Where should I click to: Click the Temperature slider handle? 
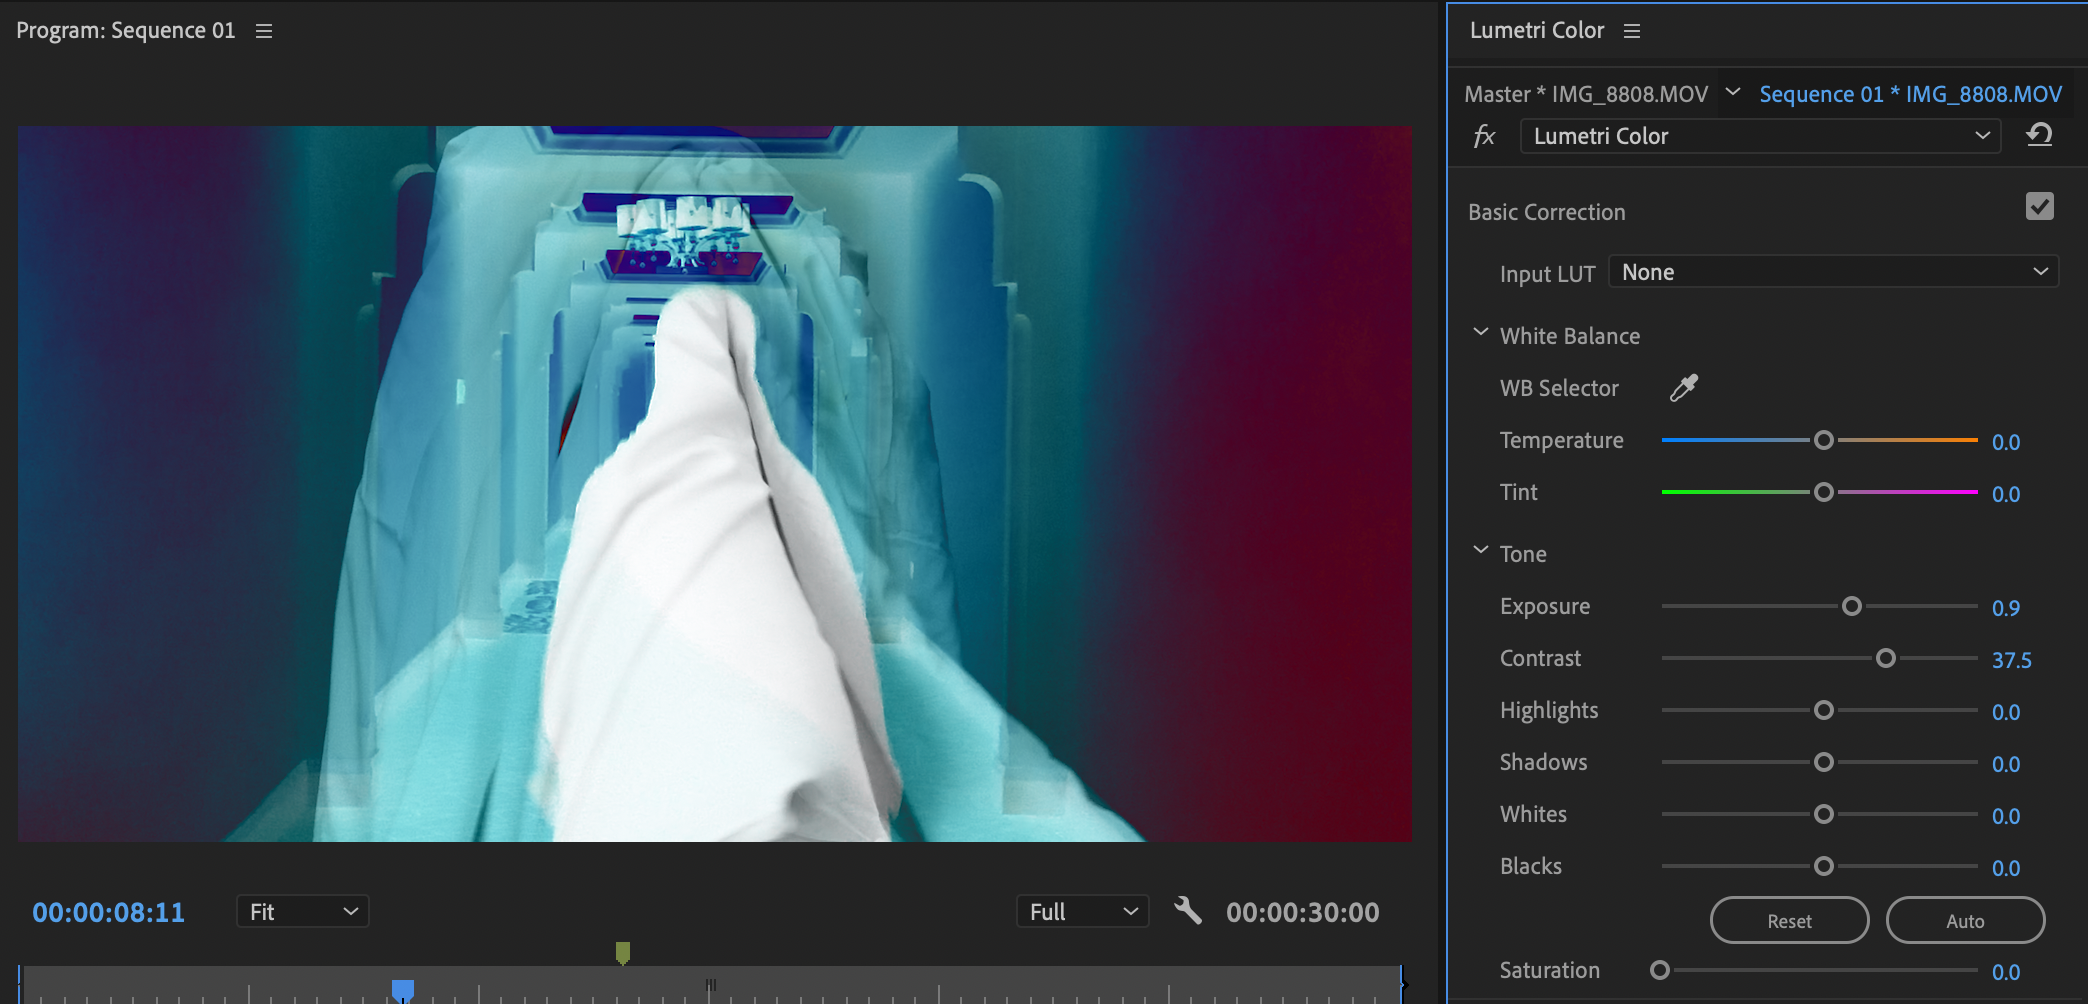(1824, 440)
